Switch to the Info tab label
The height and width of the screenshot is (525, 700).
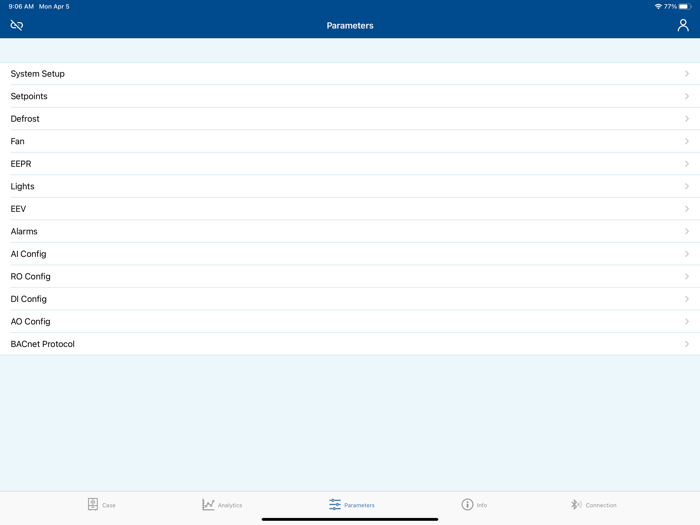[x=482, y=505]
